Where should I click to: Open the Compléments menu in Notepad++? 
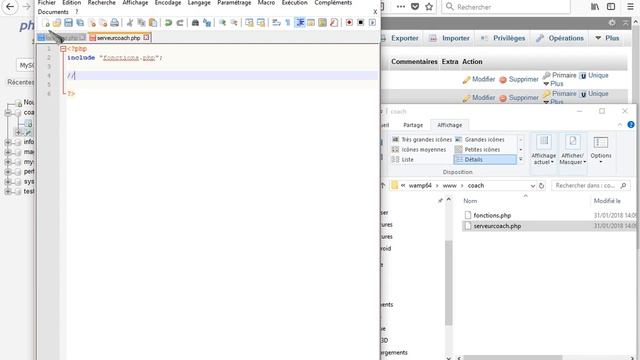[x=333, y=3]
